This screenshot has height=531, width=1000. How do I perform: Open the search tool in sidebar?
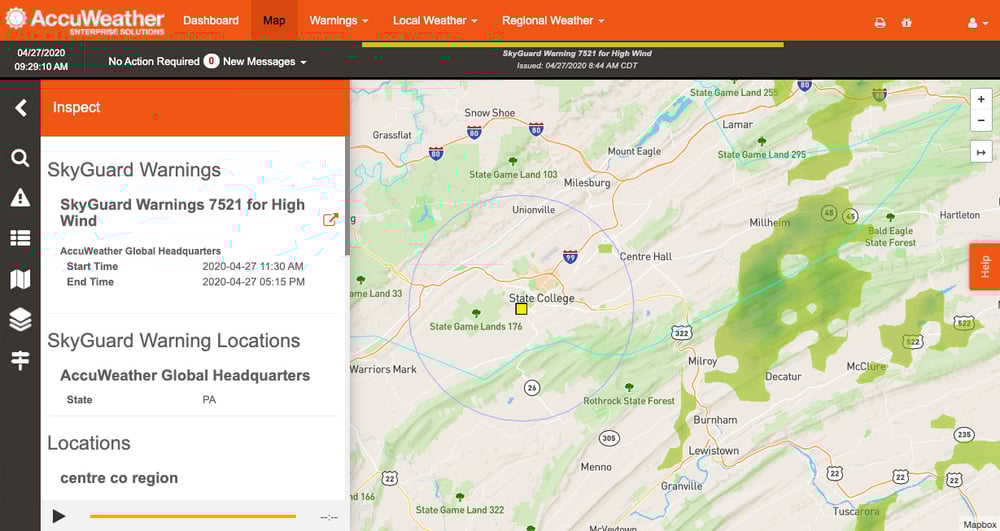[20, 158]
